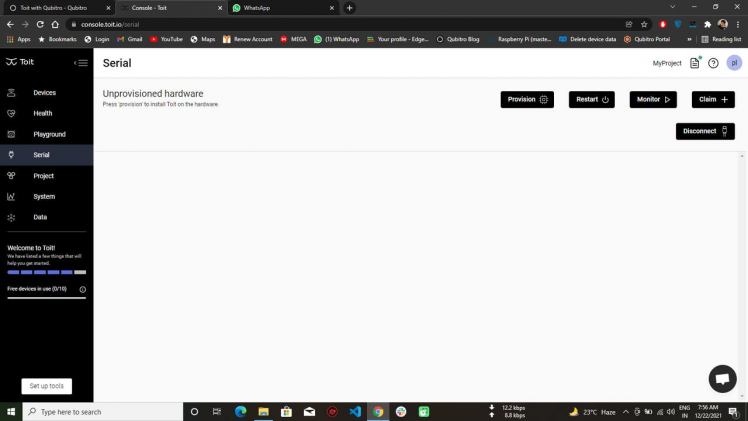Open the Windows Start menu
Image resolution: width=748 pixels, height=421 pixels.
[11, 411]
